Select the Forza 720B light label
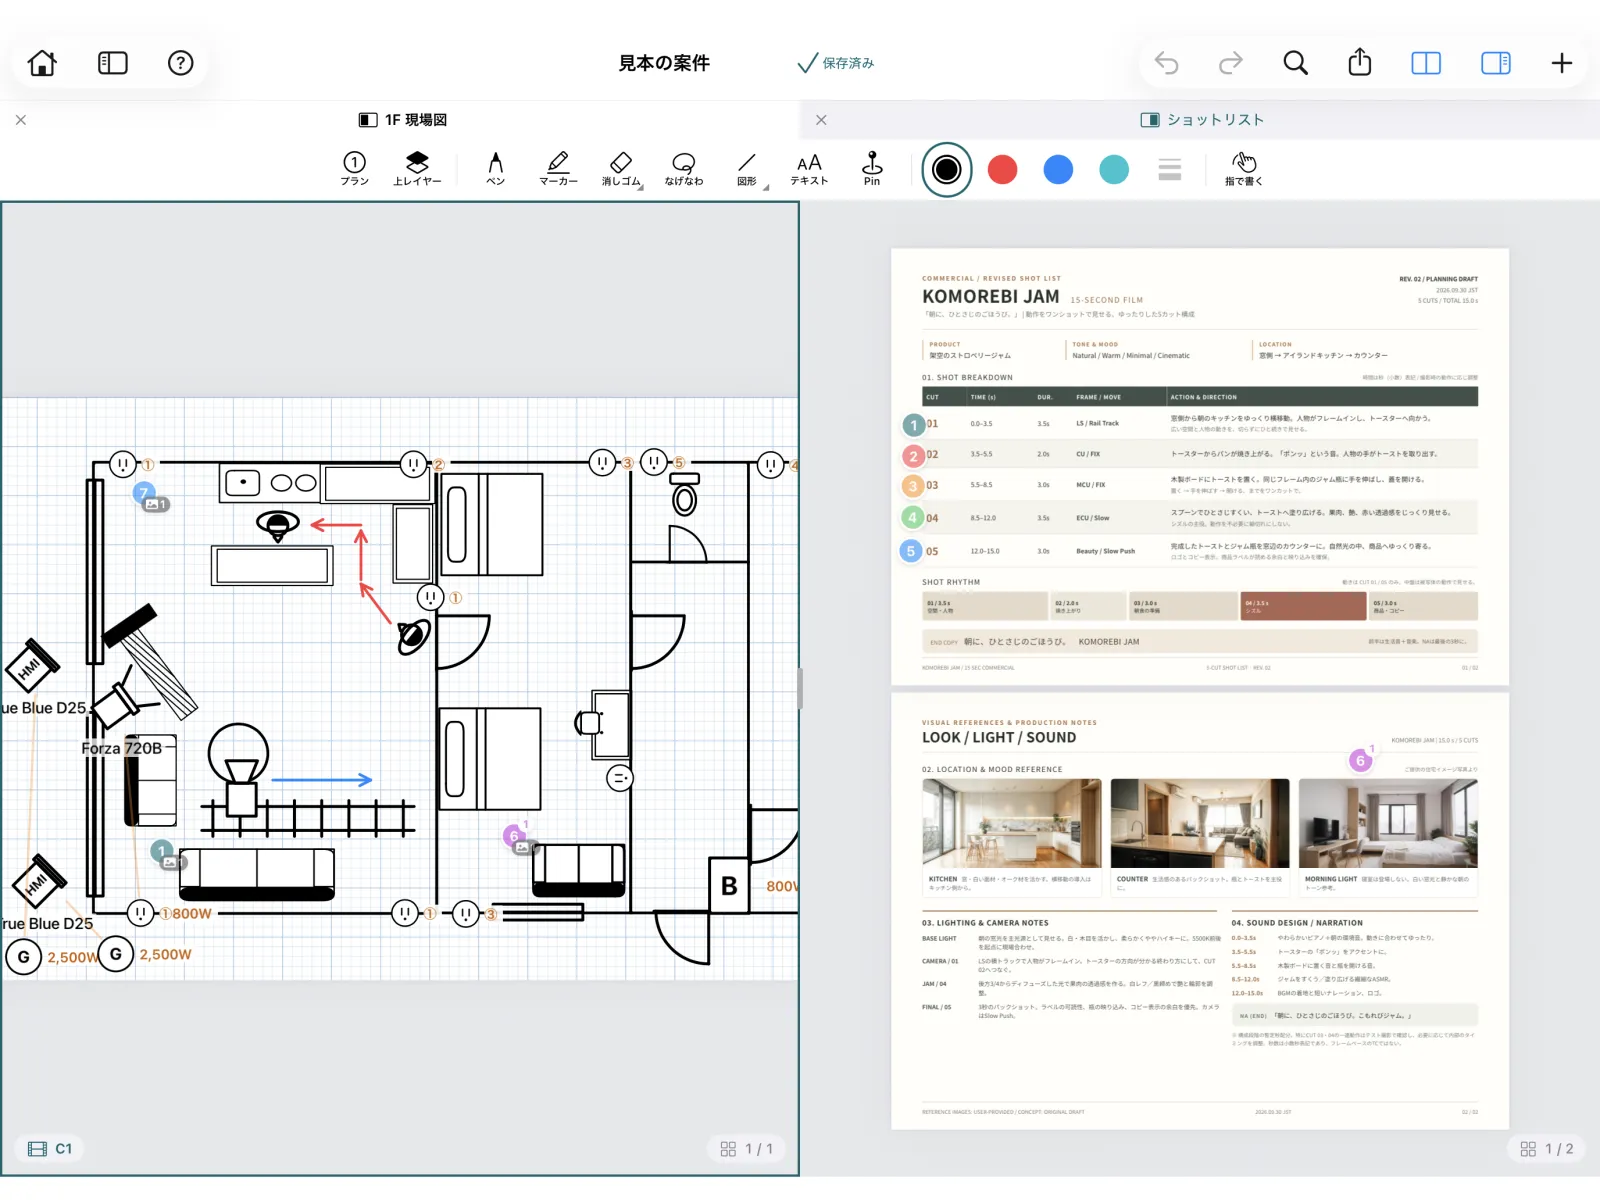 [x=122, y=748]
